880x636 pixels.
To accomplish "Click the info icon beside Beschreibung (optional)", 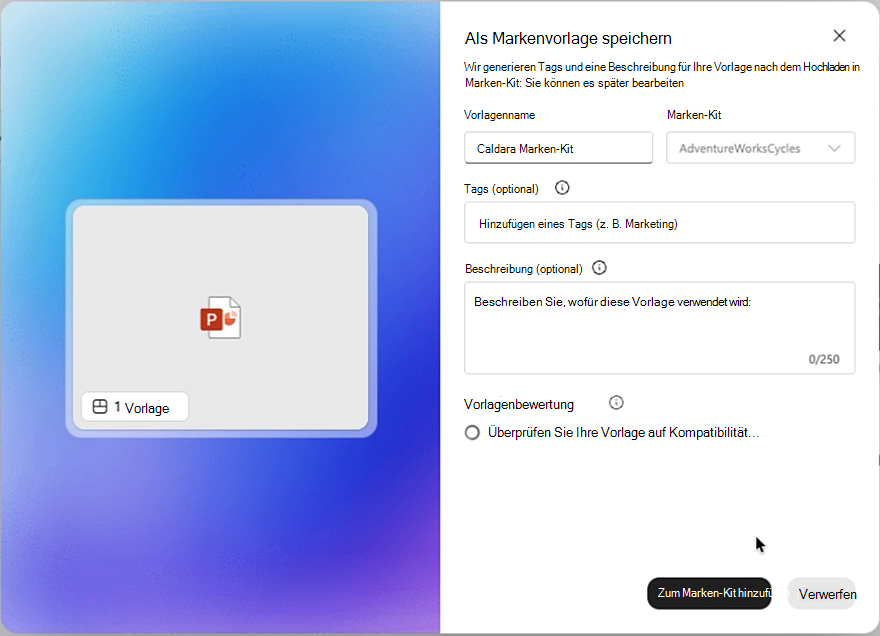I will (x=599, y=268).
